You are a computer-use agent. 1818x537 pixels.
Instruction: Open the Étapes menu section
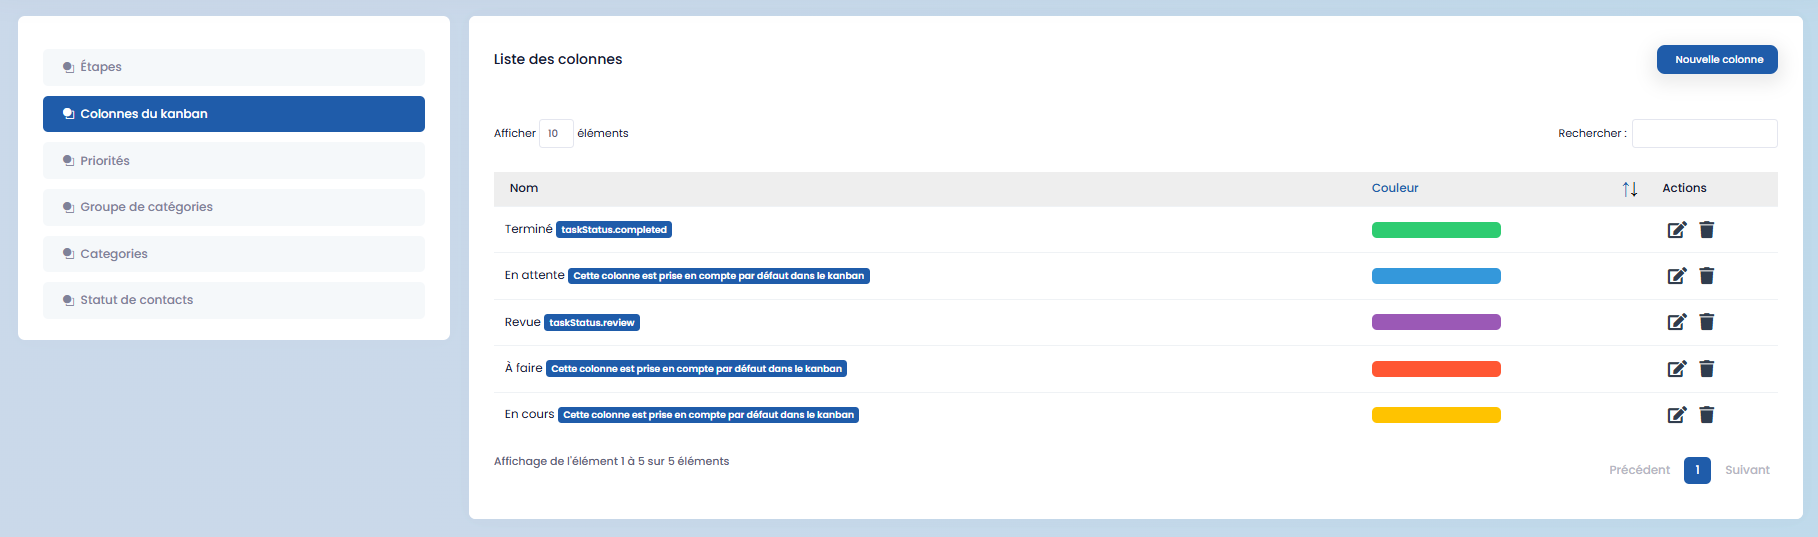(234, 67)
